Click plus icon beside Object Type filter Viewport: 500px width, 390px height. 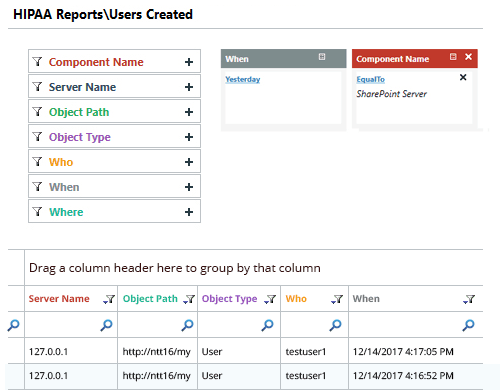tap(189, 137)
